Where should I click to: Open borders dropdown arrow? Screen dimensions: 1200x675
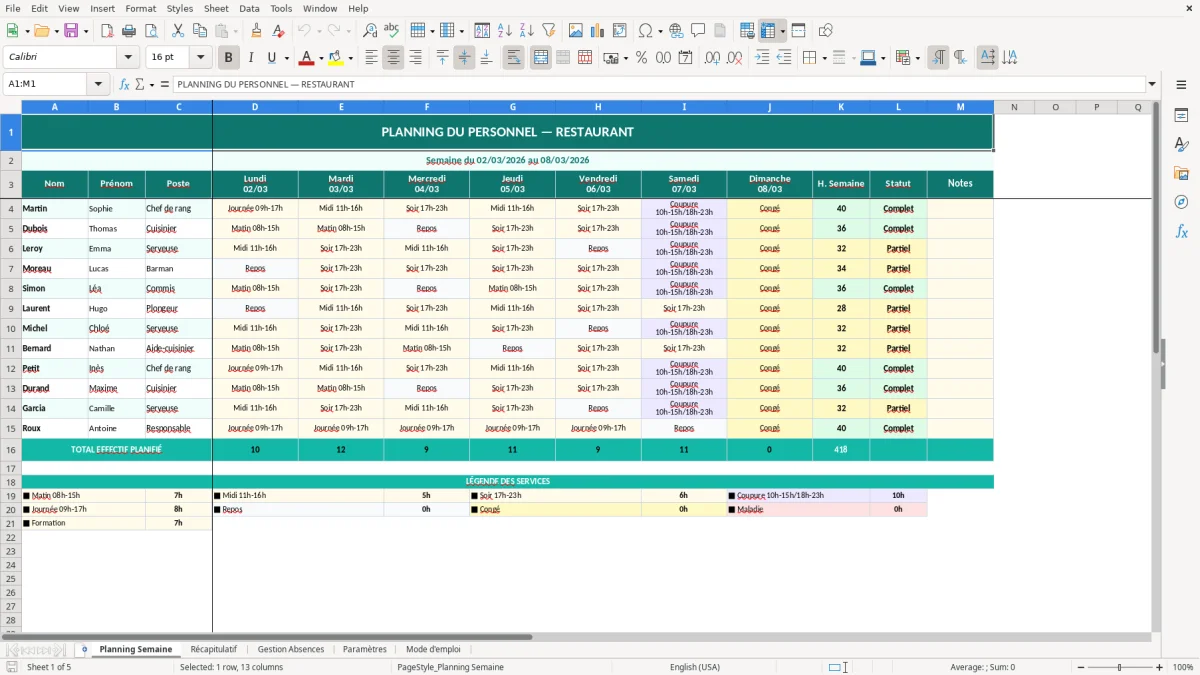(823, 58)
